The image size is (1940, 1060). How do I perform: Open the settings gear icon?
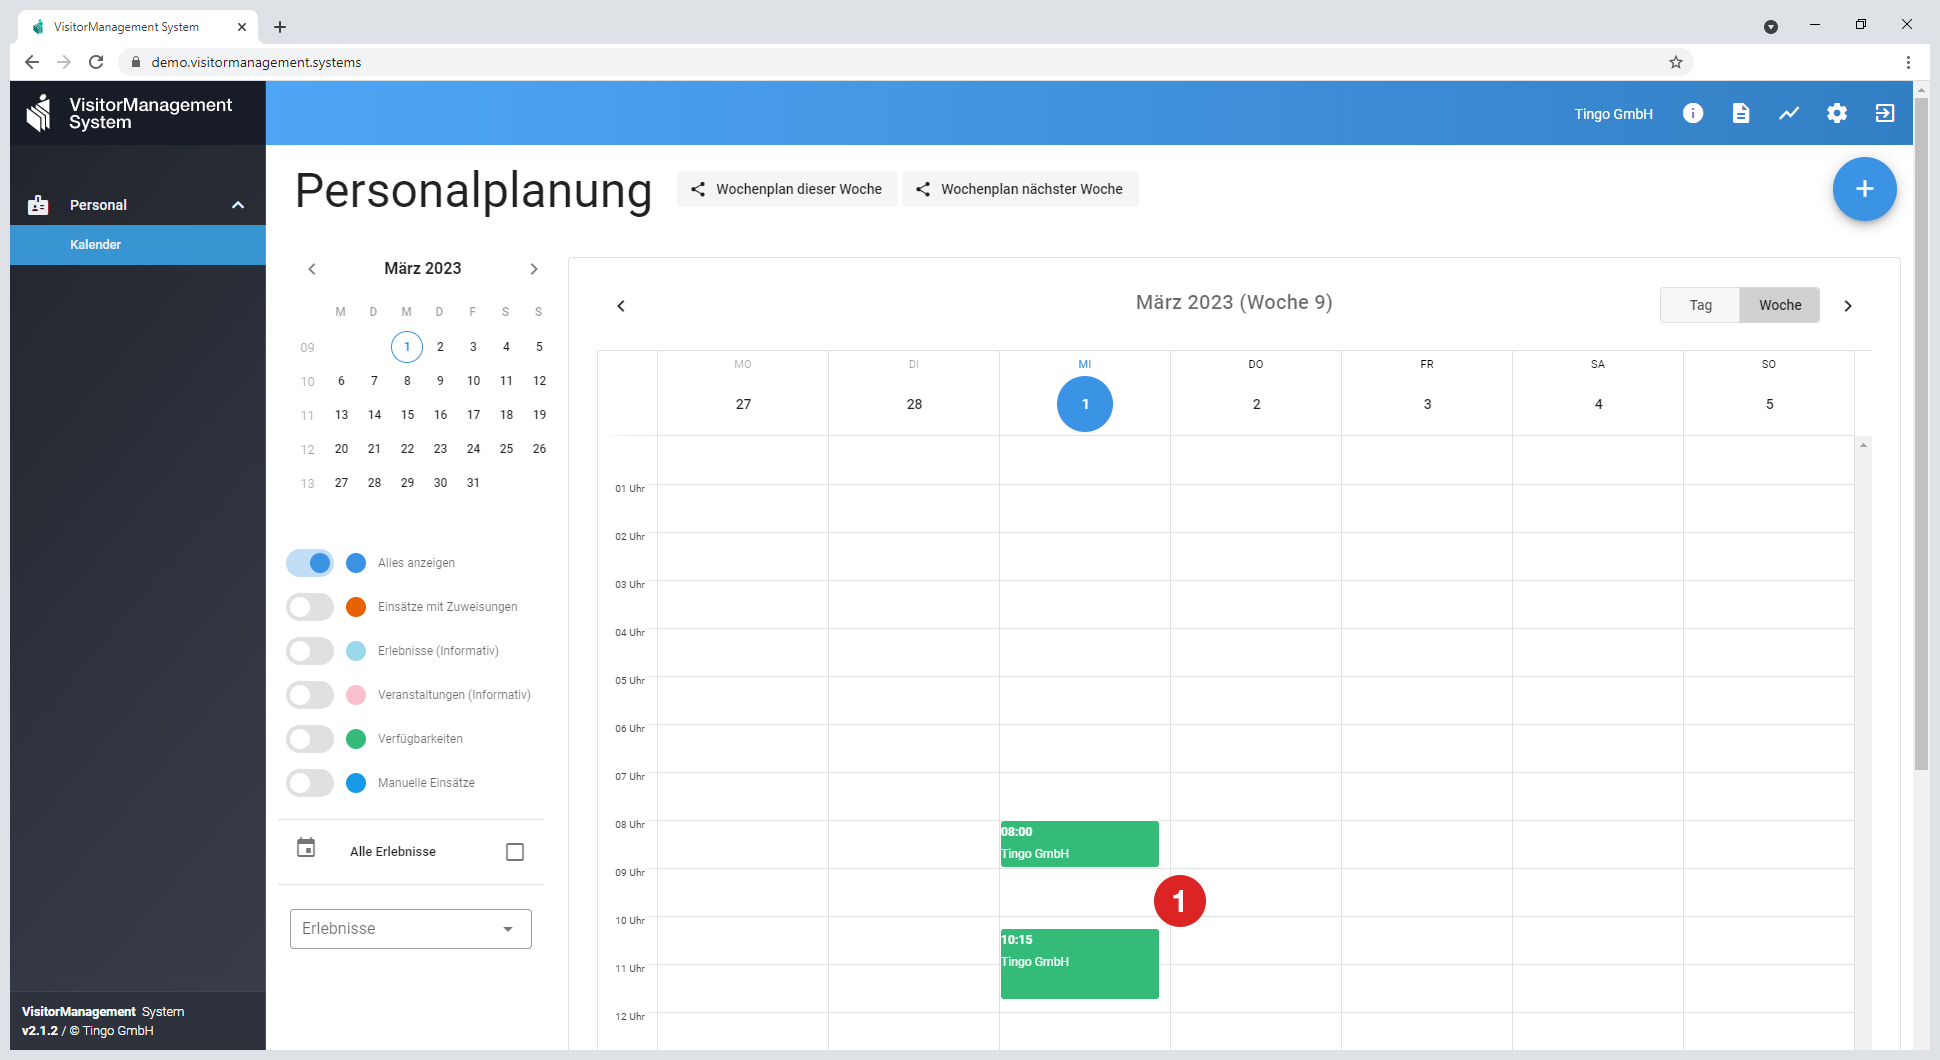coord(1836,113)
